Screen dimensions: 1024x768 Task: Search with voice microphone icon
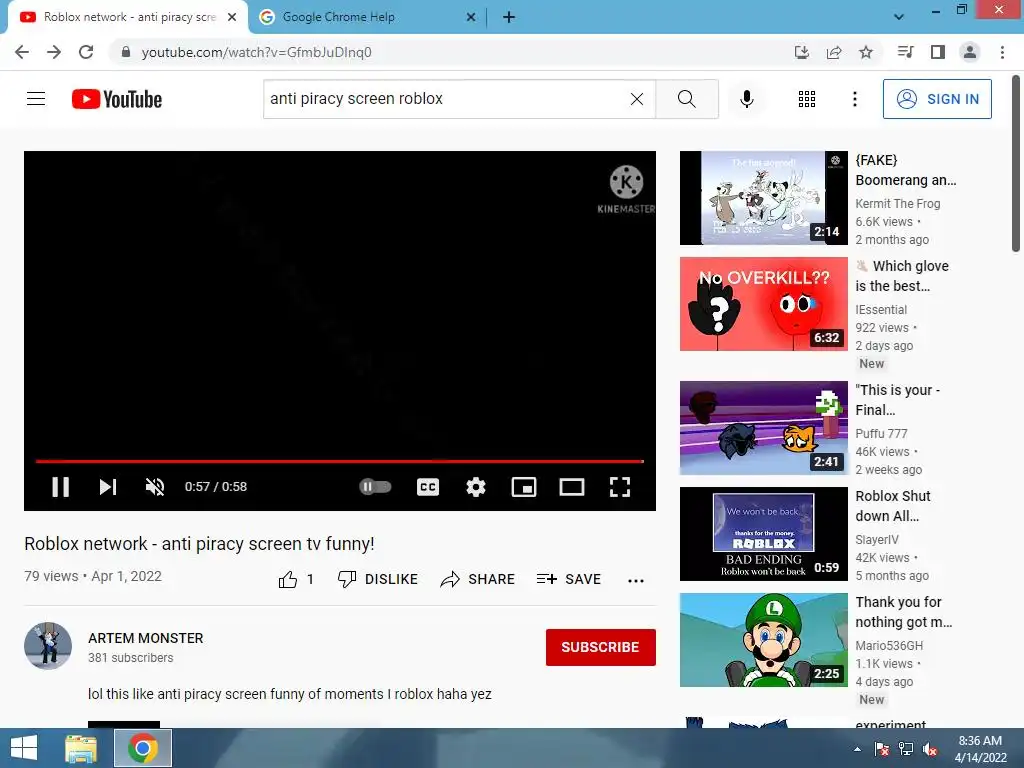(x=746, y=99)
